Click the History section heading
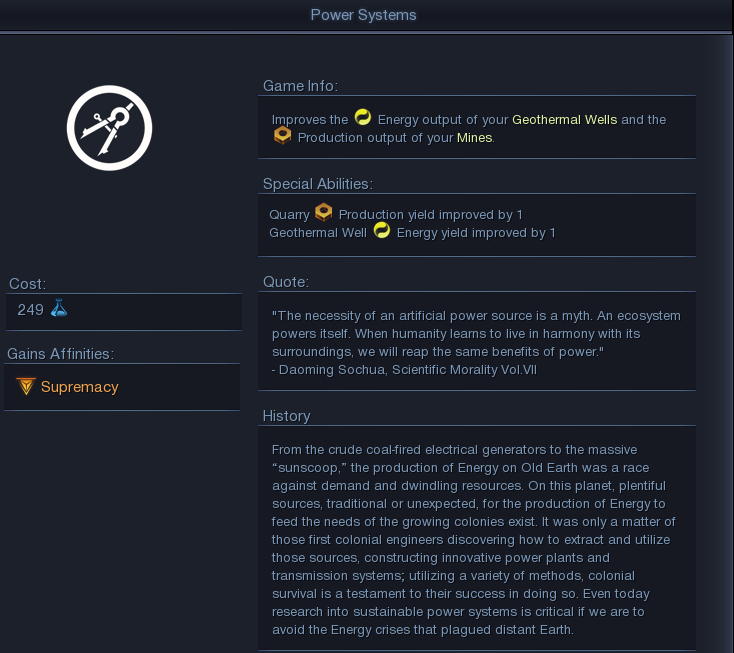This screenshot has height=653, width=734. (286, 416)
